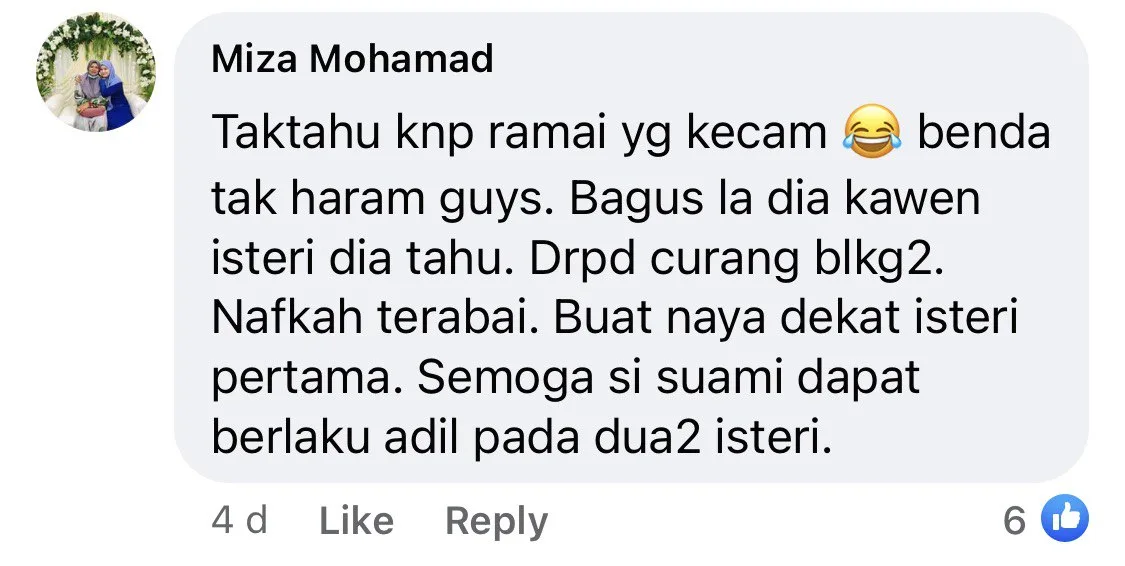Image resolution: width=1125 pixels, height=566 pixels.
Task: Click the word "Nafkah" in the comment
Action: [287, 319]
